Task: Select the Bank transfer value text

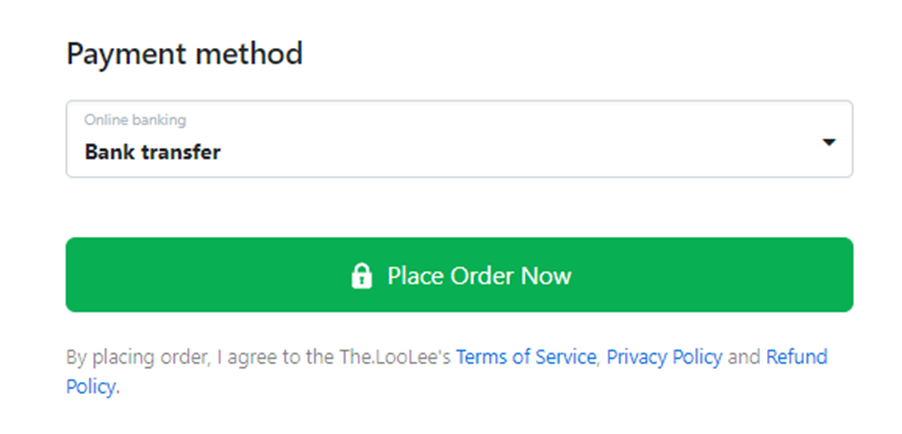Action: (152, 153)
